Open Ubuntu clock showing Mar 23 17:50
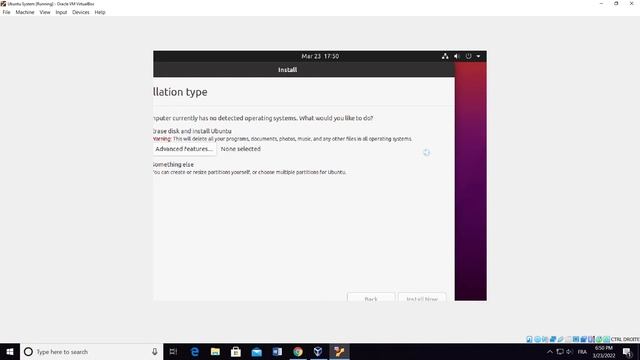This screenshot has width=640, height=360. 320,56
